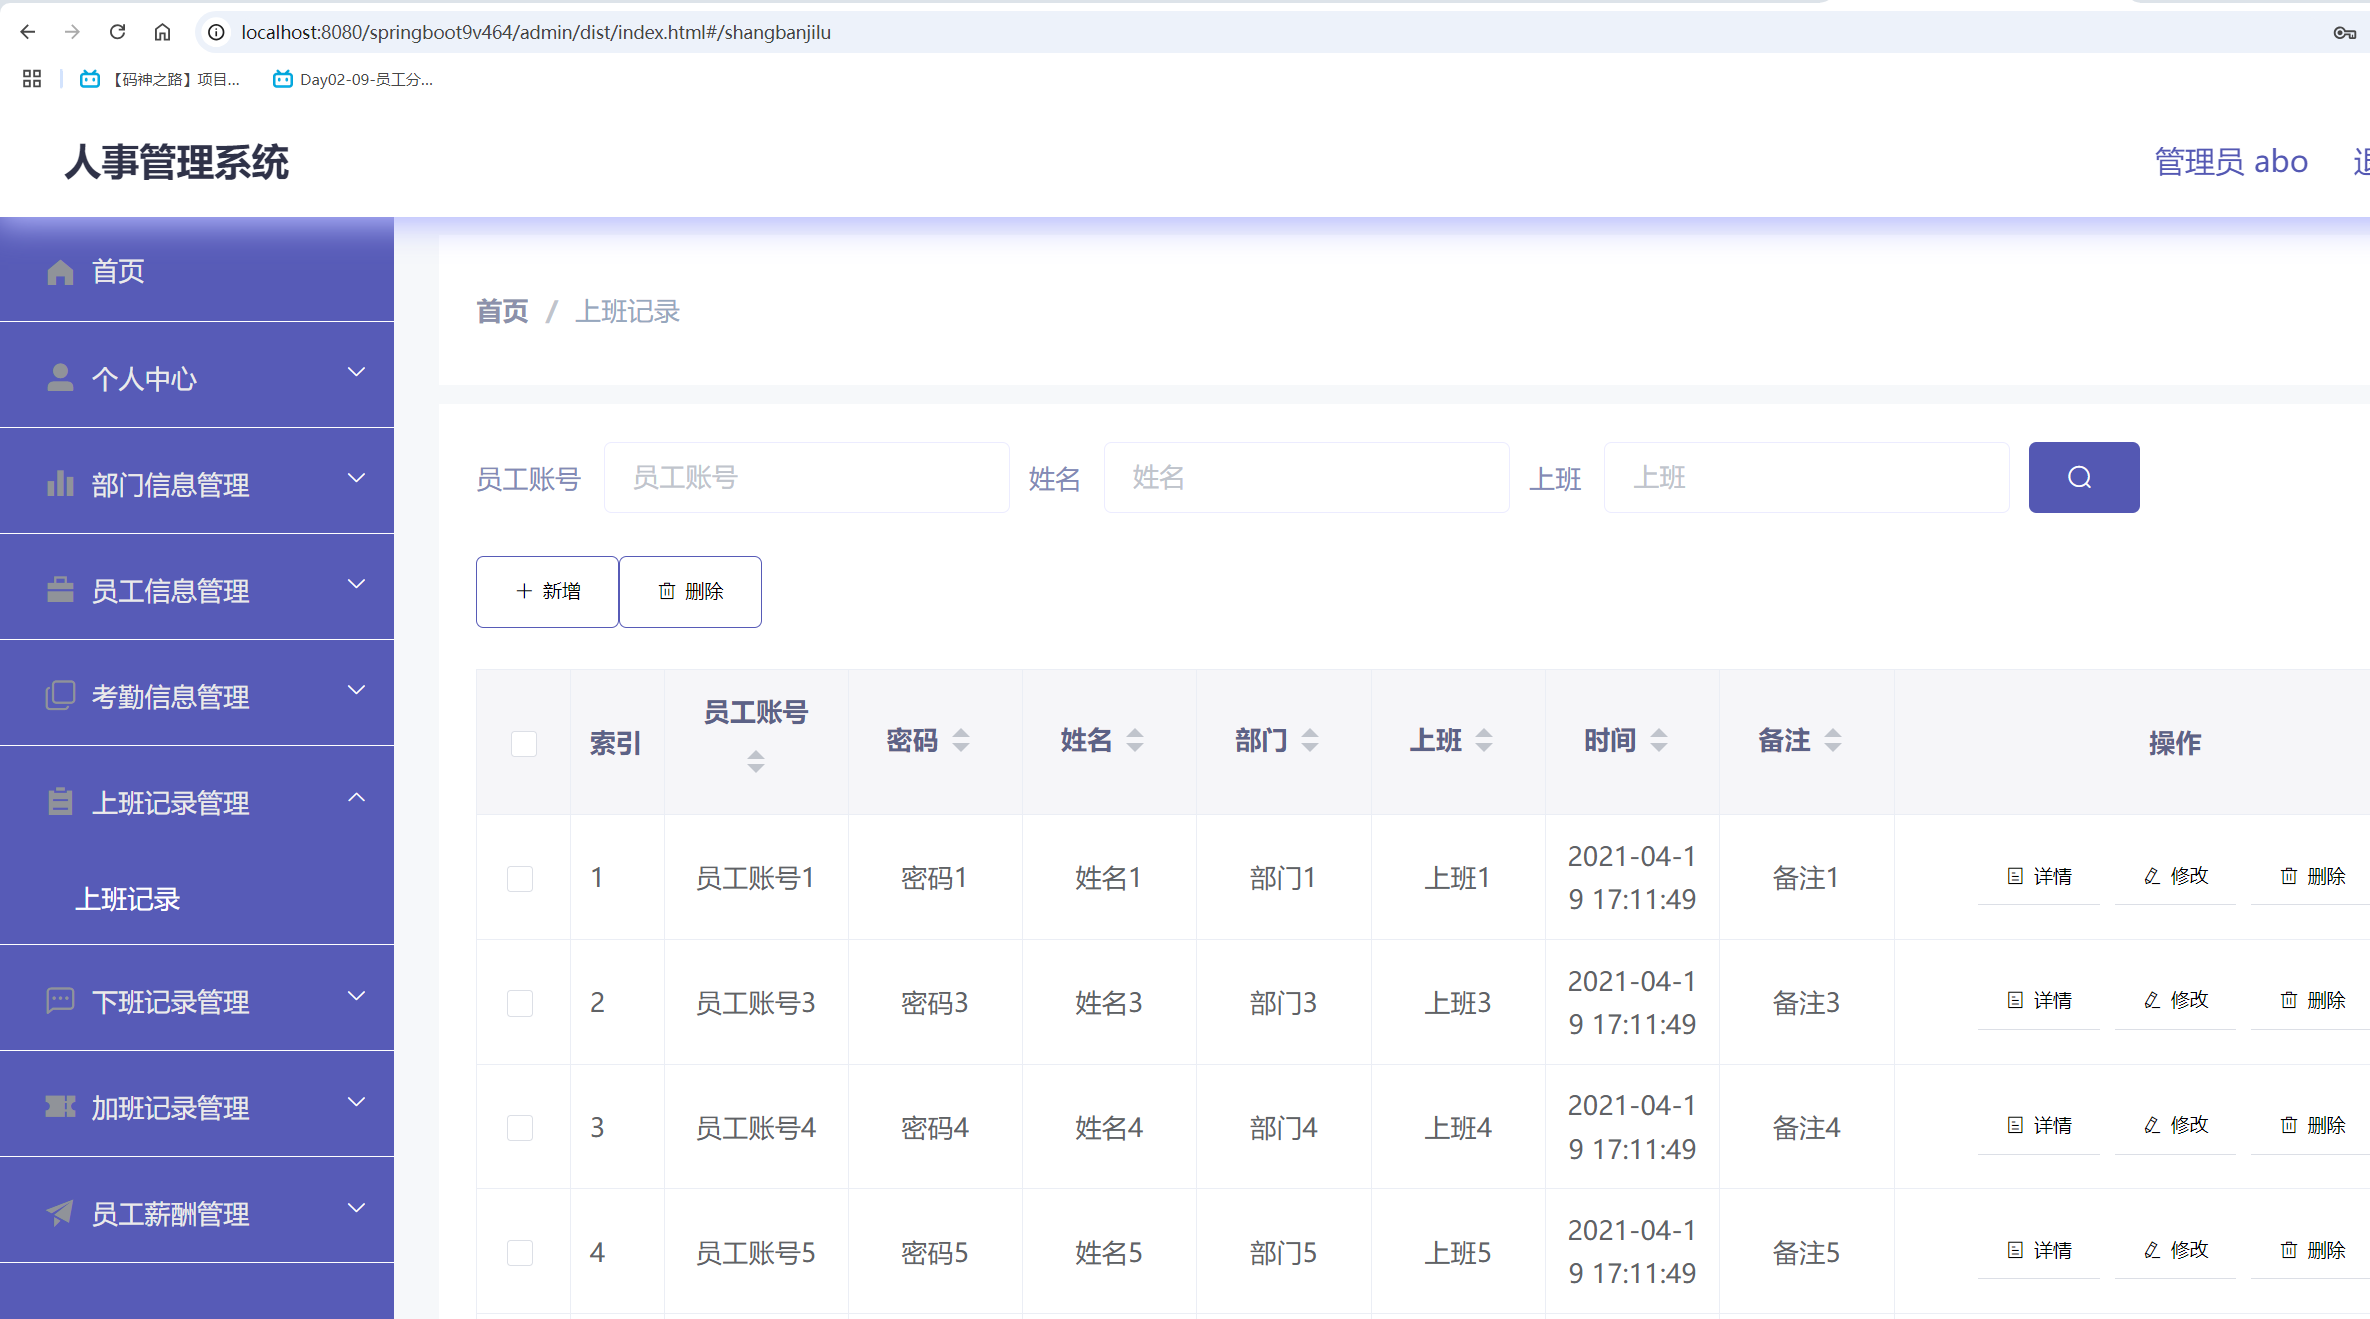Expand the 加班记录管理 menu
The height and width of the screenshot is (1319, 2370).
170,1107
